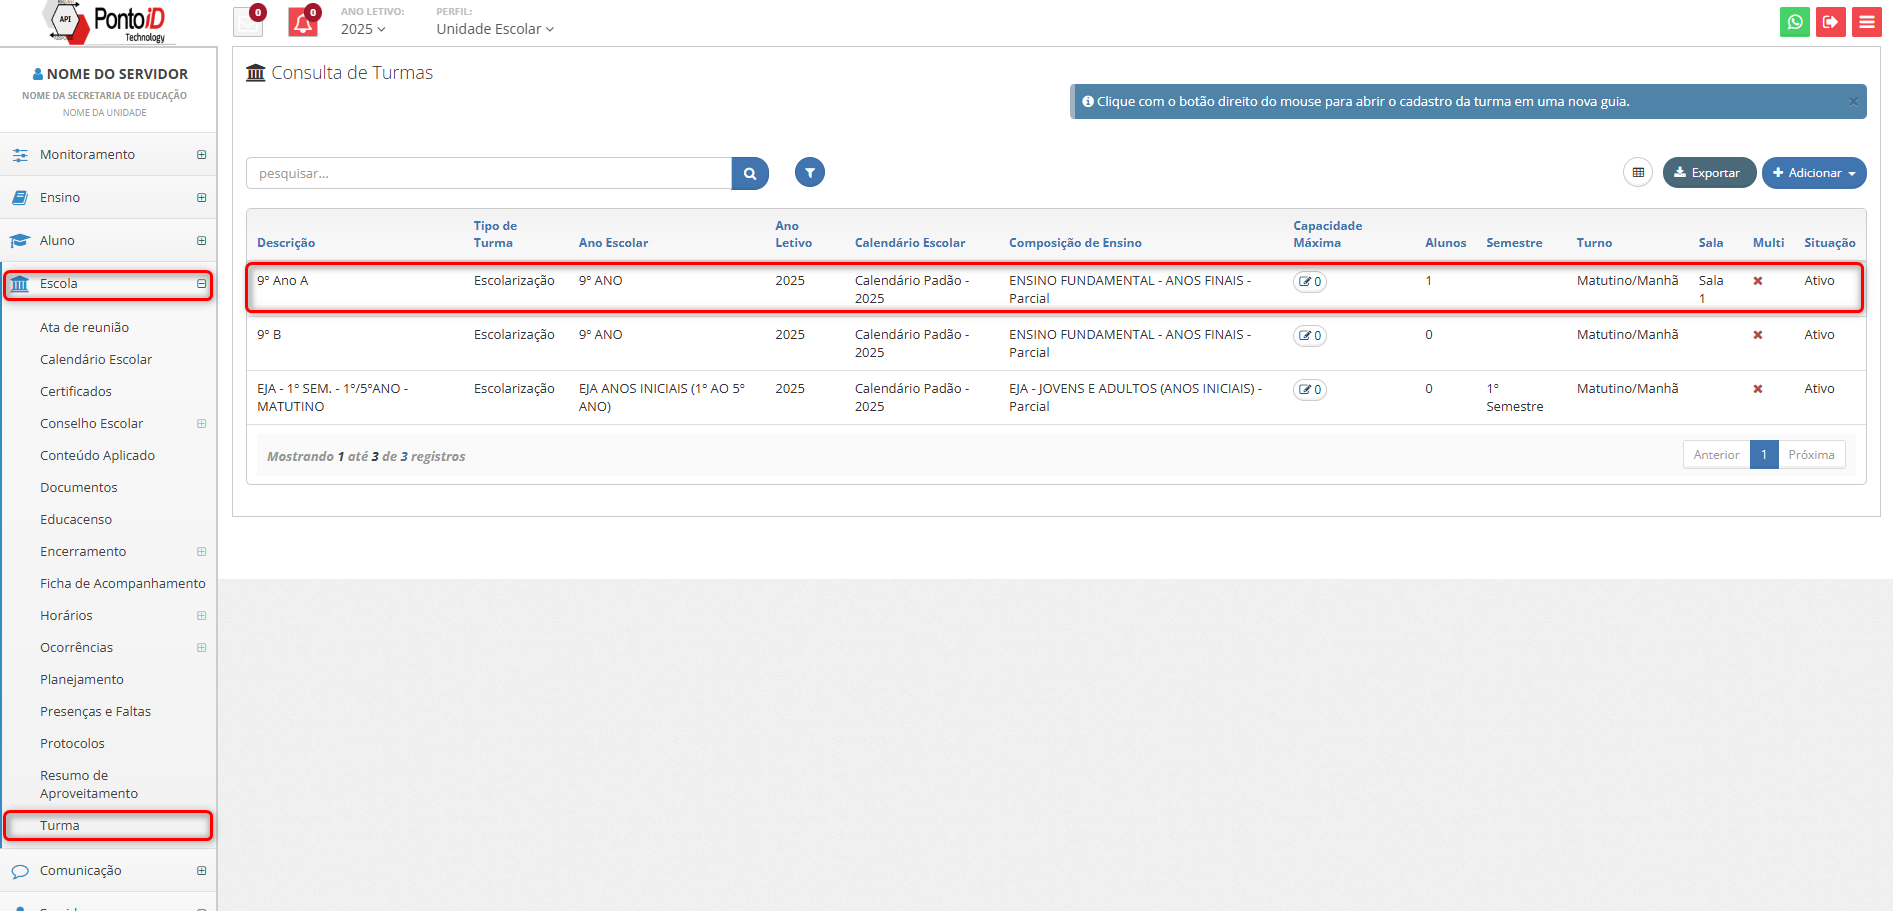Sort table by Ano Escolar column

(x=613, y=243)
